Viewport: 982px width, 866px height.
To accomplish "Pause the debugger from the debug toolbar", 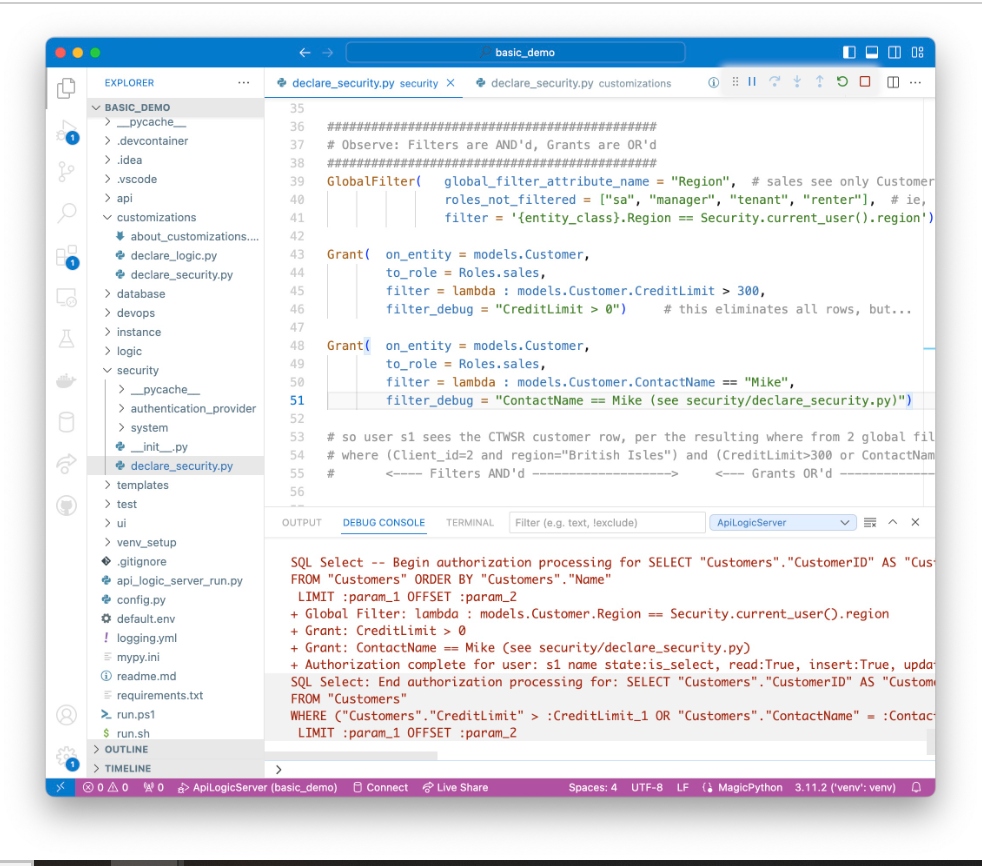I will [x=752, y=82].
